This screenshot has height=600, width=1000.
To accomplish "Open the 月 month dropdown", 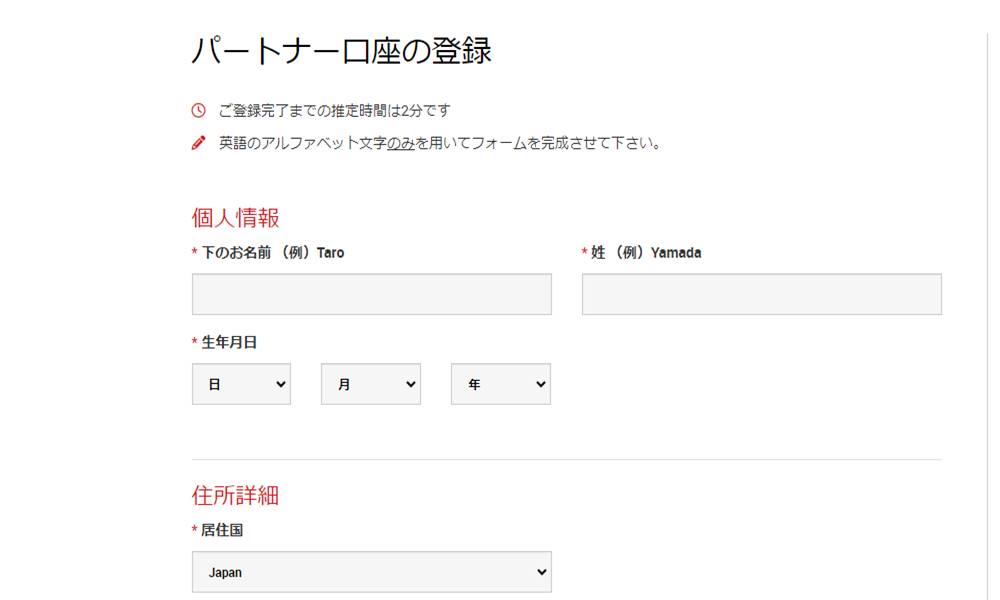I will pyautogui.click(x=370, y=384).
